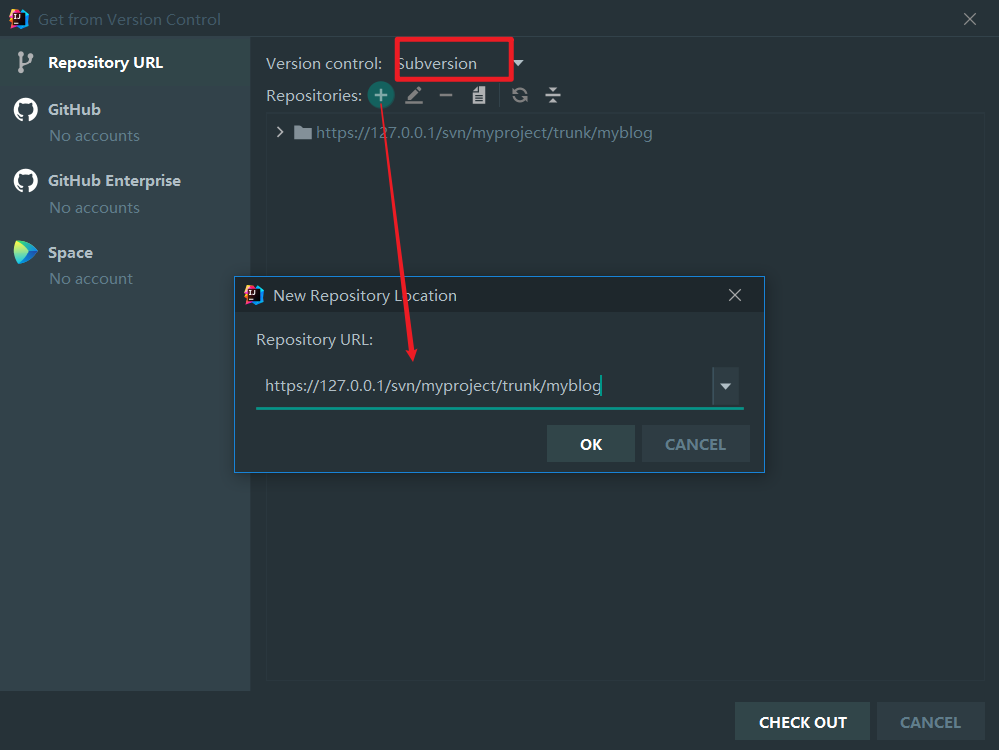Close the Get from Version Control window
Screen dimensions: 999x750
(x=970, y=19)
